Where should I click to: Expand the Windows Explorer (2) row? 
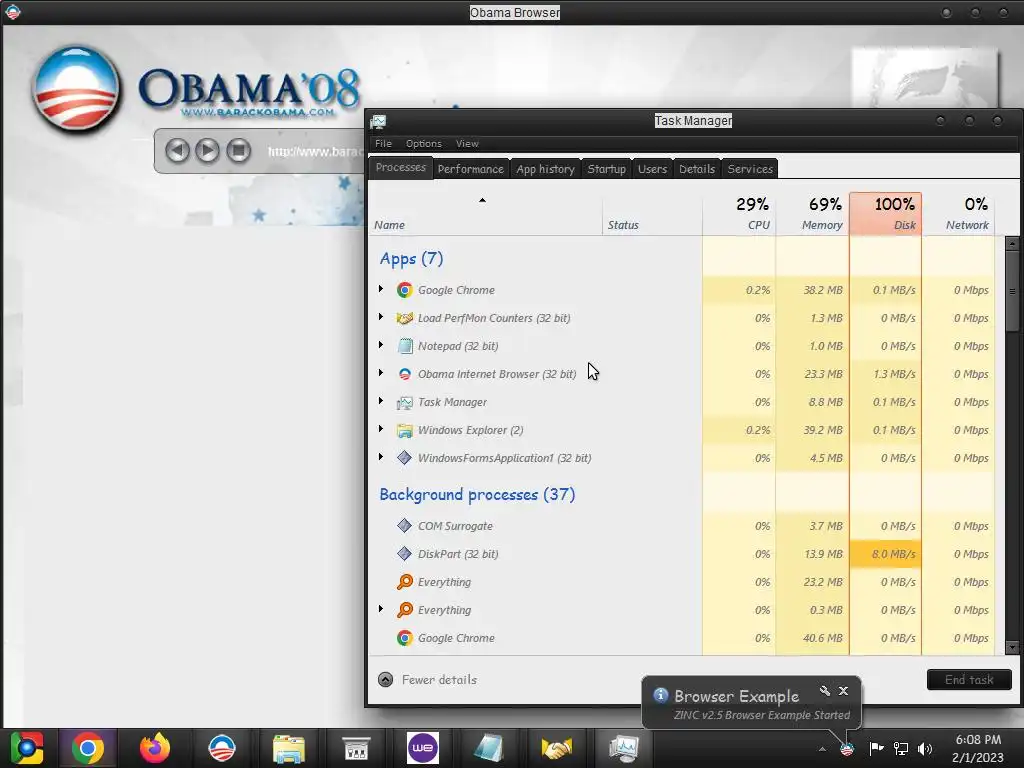[381, 429]
